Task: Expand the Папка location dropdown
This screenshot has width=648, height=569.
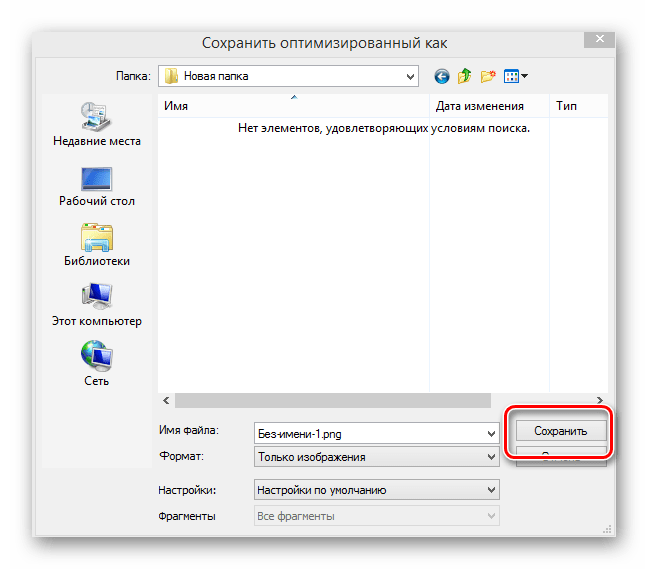Action: (x=410, y=76)
